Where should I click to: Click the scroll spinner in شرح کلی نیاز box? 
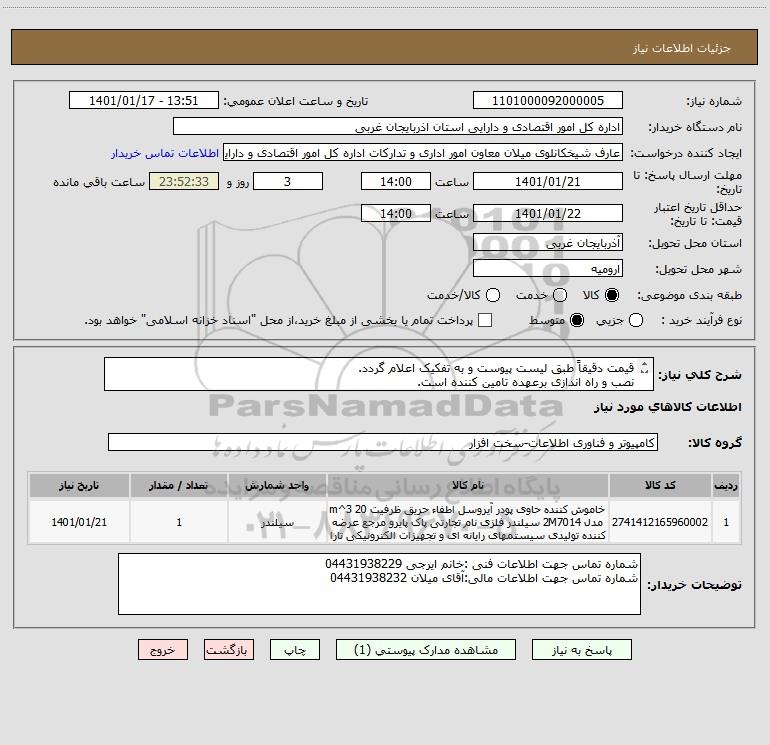645,367
